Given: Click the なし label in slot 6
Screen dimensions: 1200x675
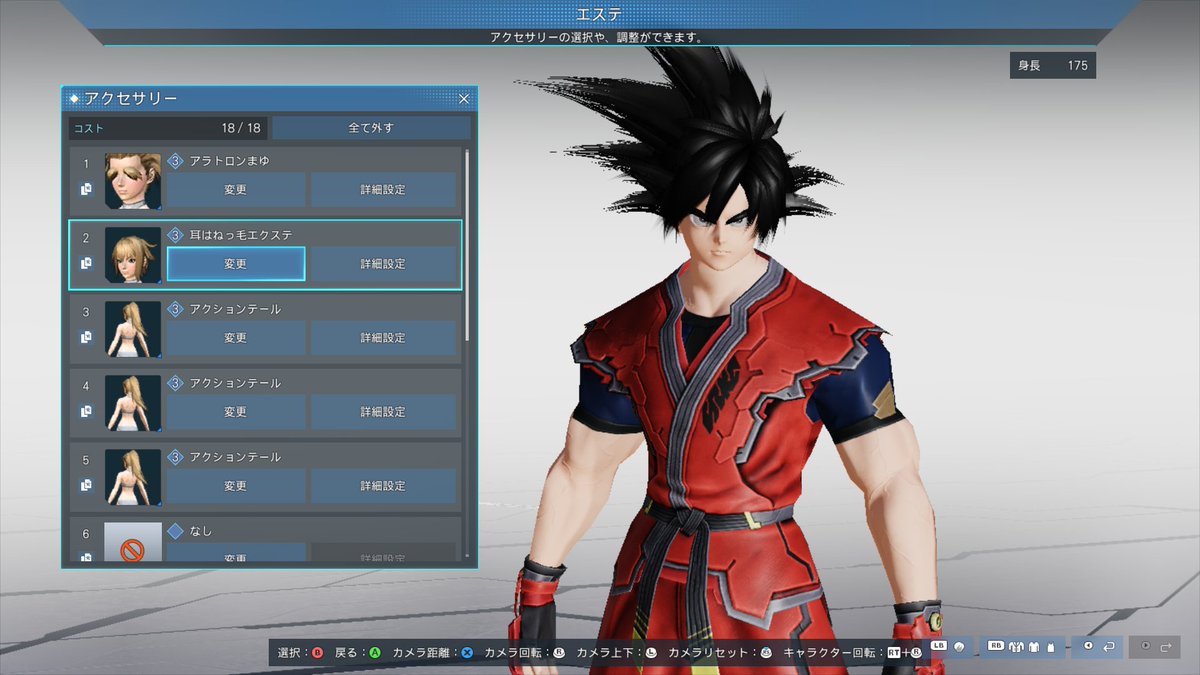Looking at the screenshot, I should [x=201, y=531].
